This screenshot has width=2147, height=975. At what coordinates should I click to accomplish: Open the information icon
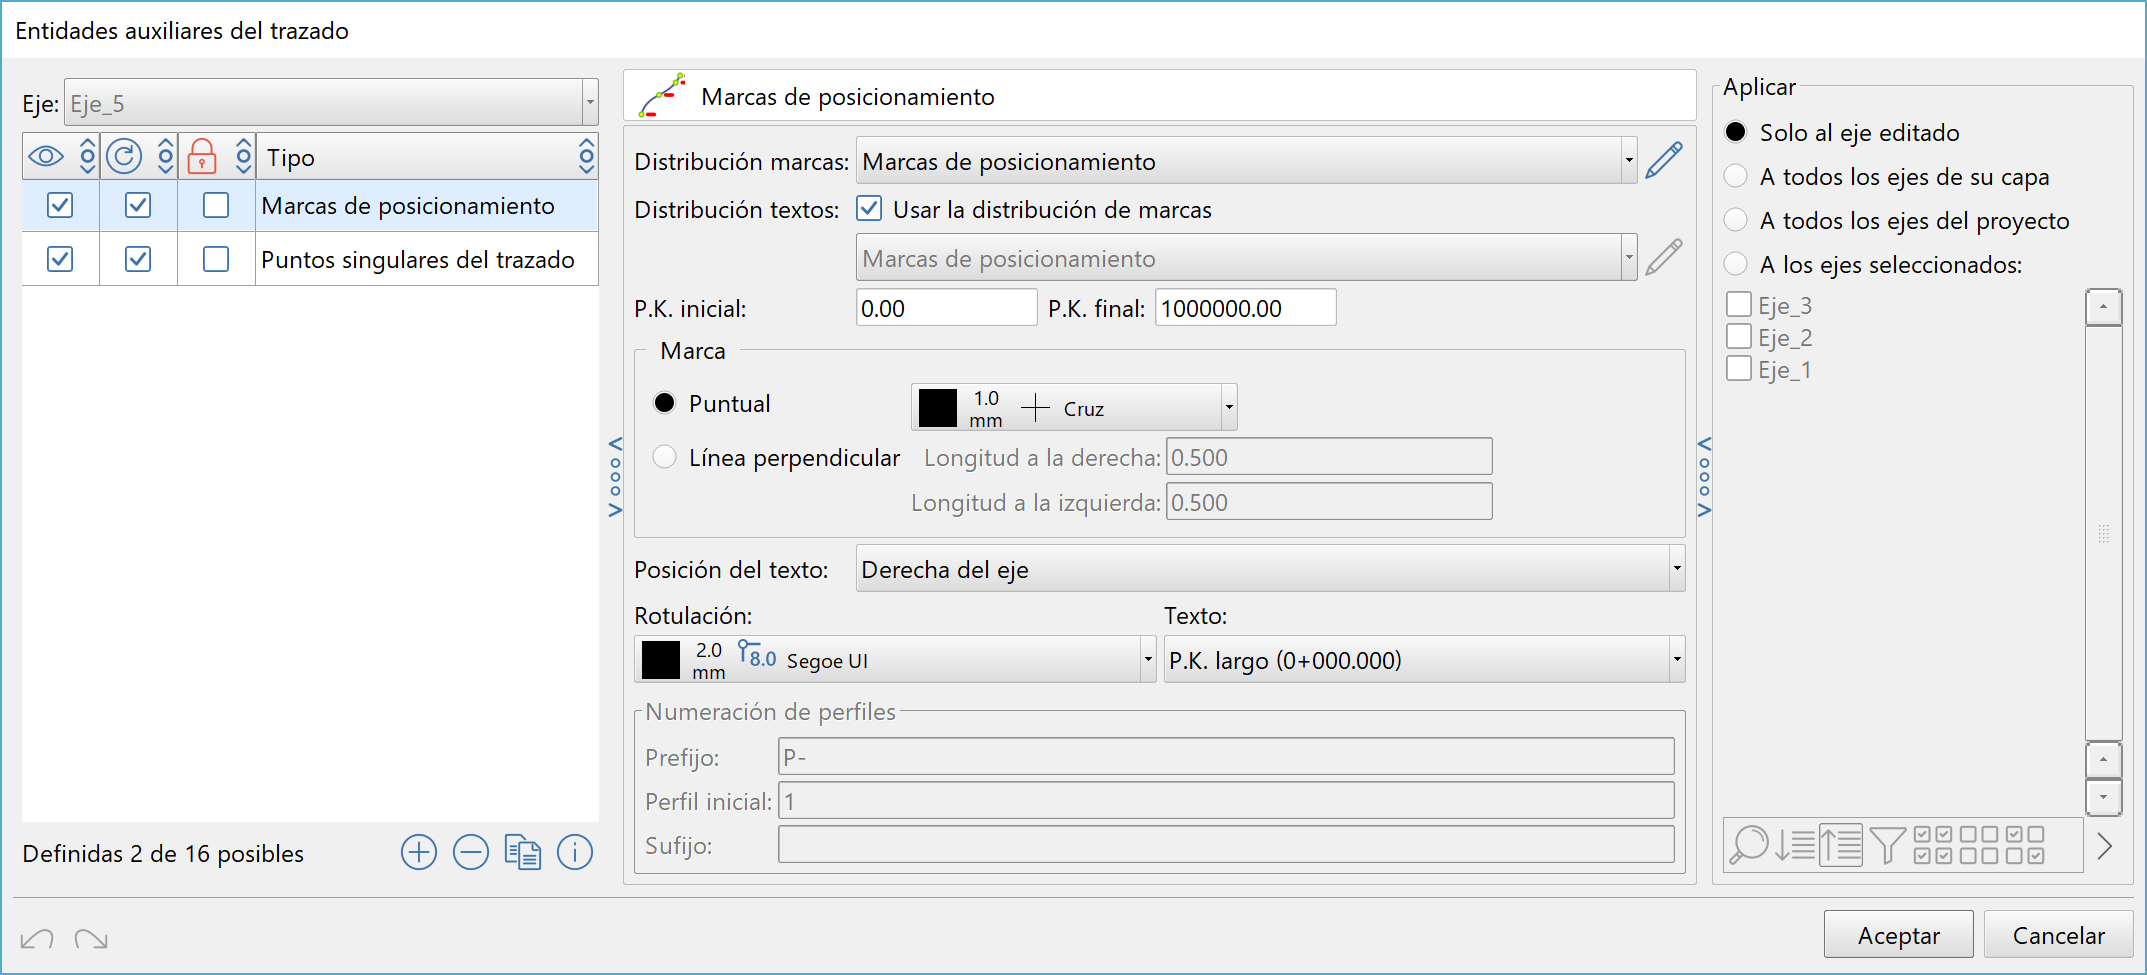(575, 853)
